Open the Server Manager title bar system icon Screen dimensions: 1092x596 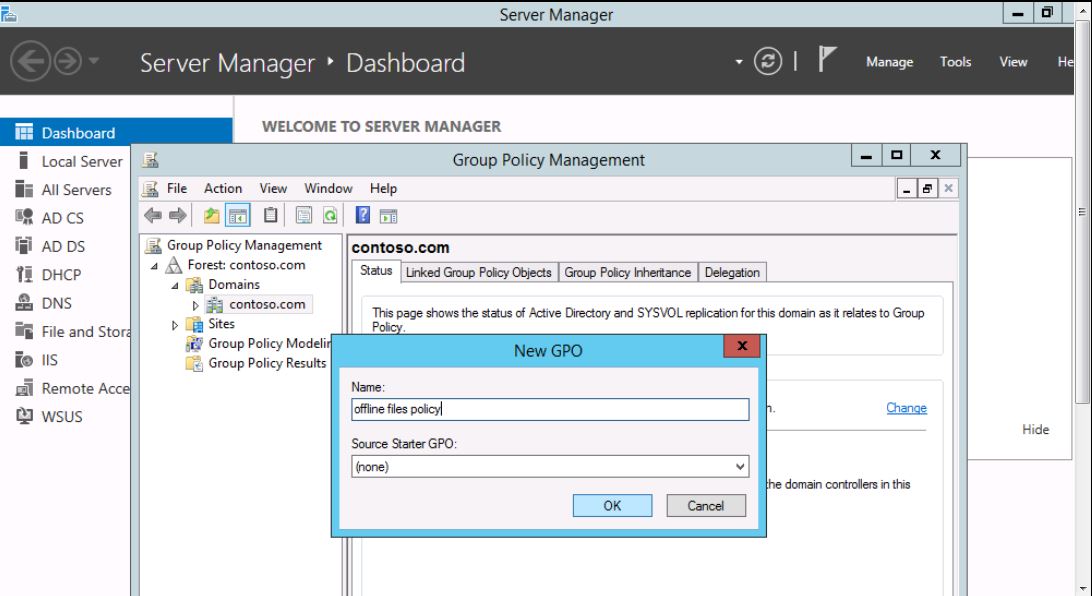coord(8,13)
